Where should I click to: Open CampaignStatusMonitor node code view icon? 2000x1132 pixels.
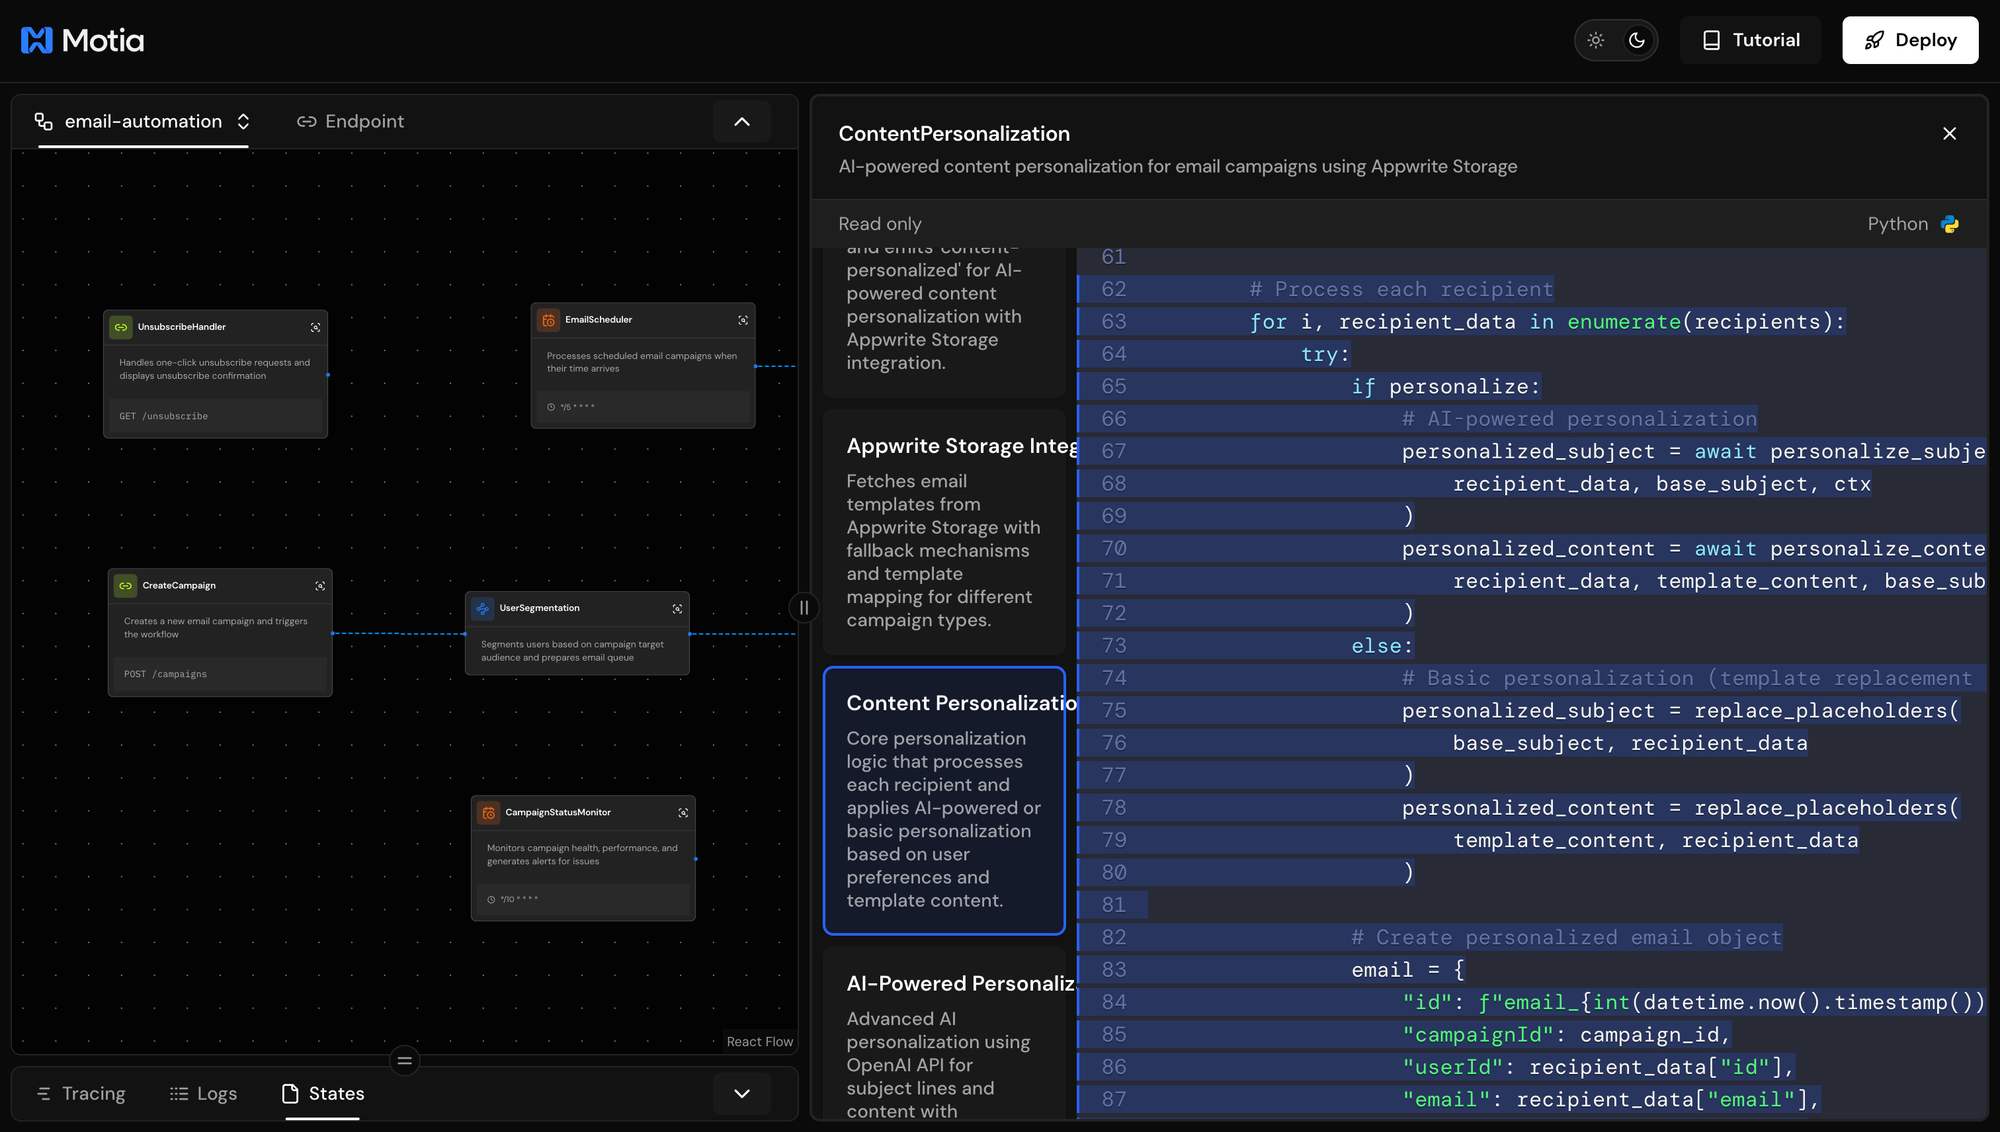[683, 813]
